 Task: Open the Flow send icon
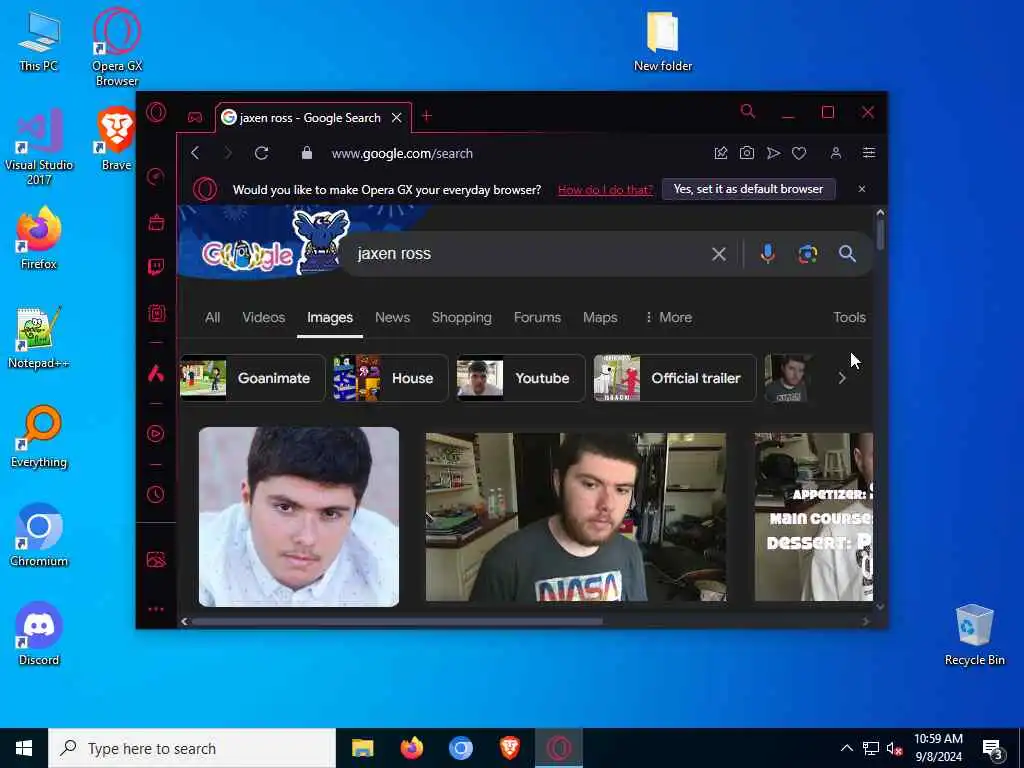click(x=773, y=153)
